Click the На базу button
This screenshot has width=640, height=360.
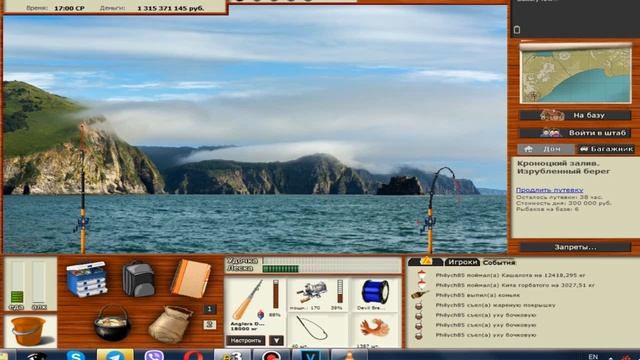(x=575, y=116)
